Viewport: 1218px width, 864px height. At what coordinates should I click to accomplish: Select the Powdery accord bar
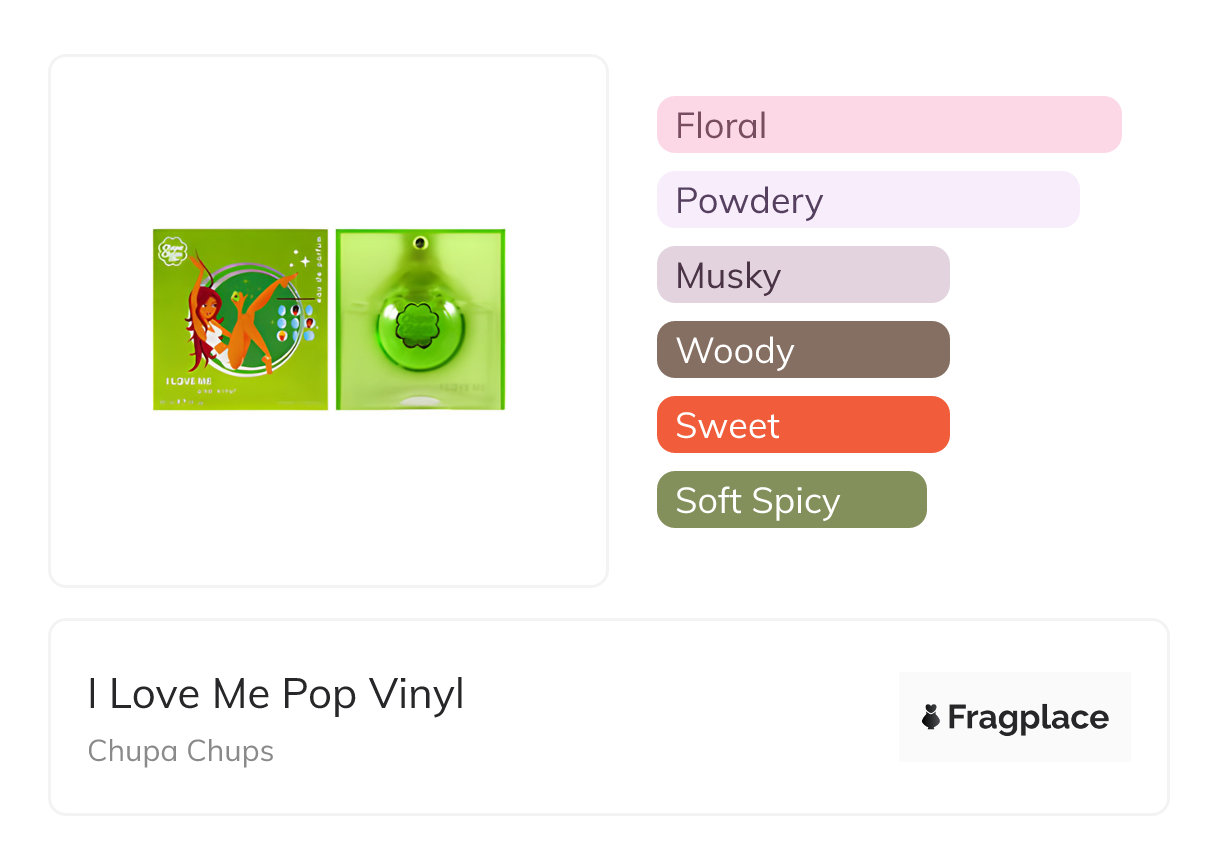(867, 200)
